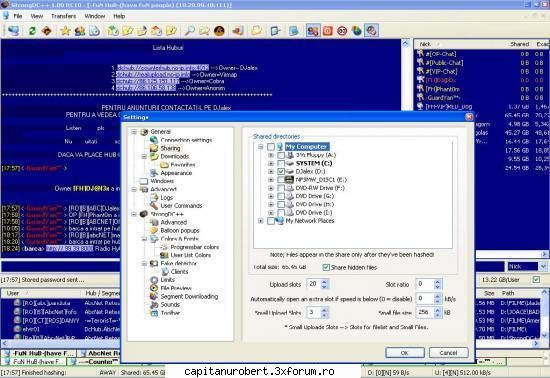Toggle Share hidden files checkbox
This screenshot has height=378, width=550.
coord(326,267)
